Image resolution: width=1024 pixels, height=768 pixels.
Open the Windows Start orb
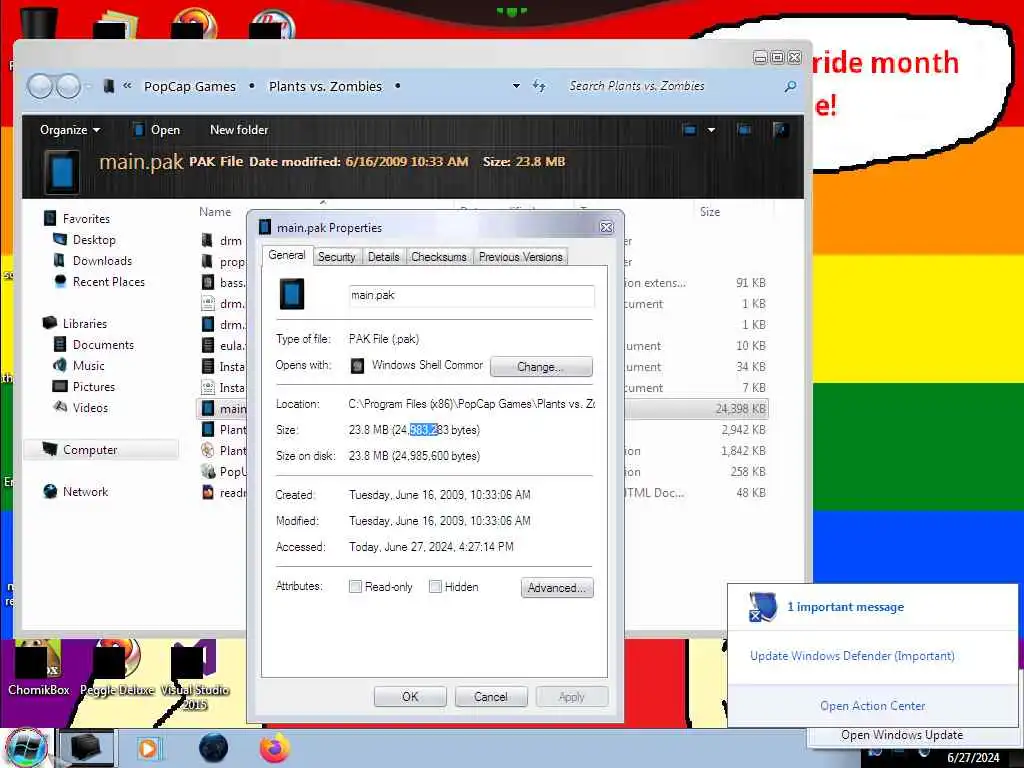[26, 748]
